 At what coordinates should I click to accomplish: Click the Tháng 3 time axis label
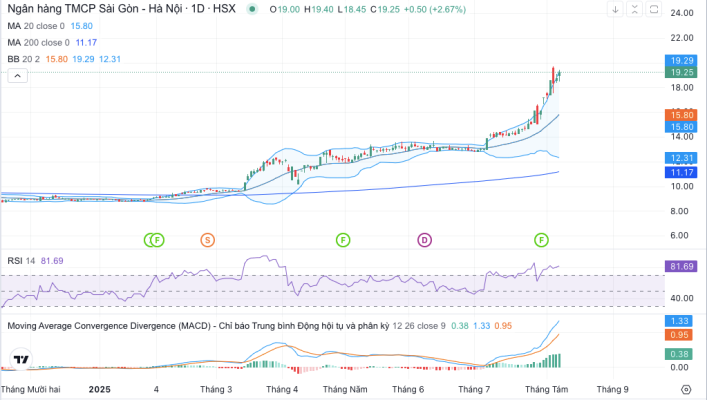click(216, 389)
